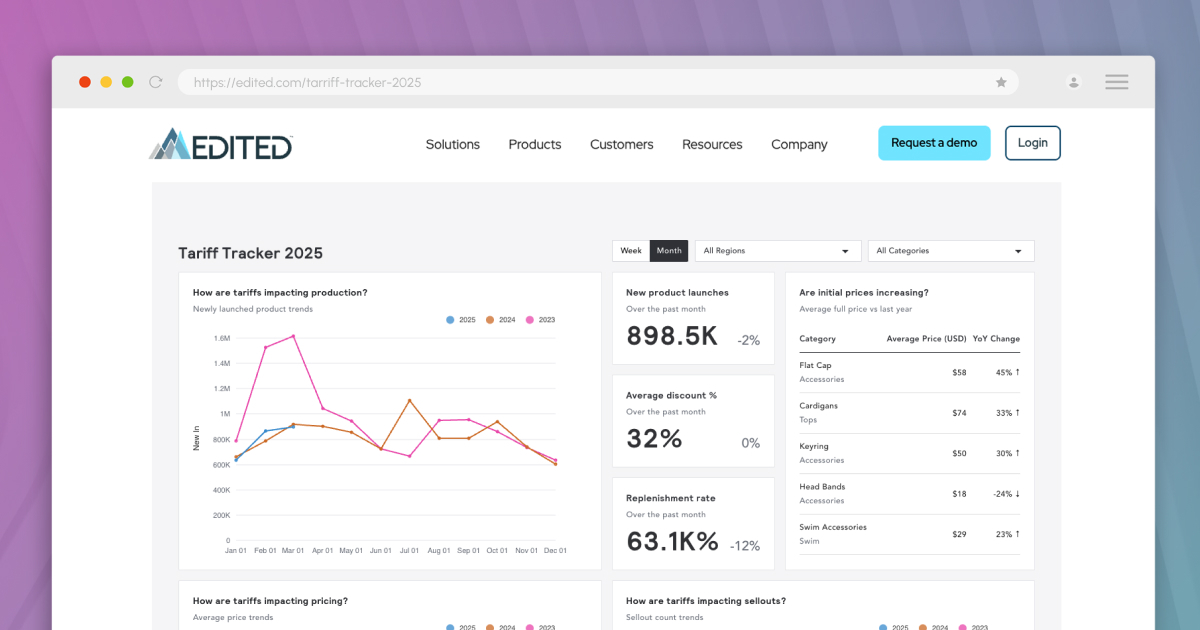Click the "Are initial prices increasing?" title
Image resolution: width=1200 pixels, height=630 pixels.
click(864, 293)
